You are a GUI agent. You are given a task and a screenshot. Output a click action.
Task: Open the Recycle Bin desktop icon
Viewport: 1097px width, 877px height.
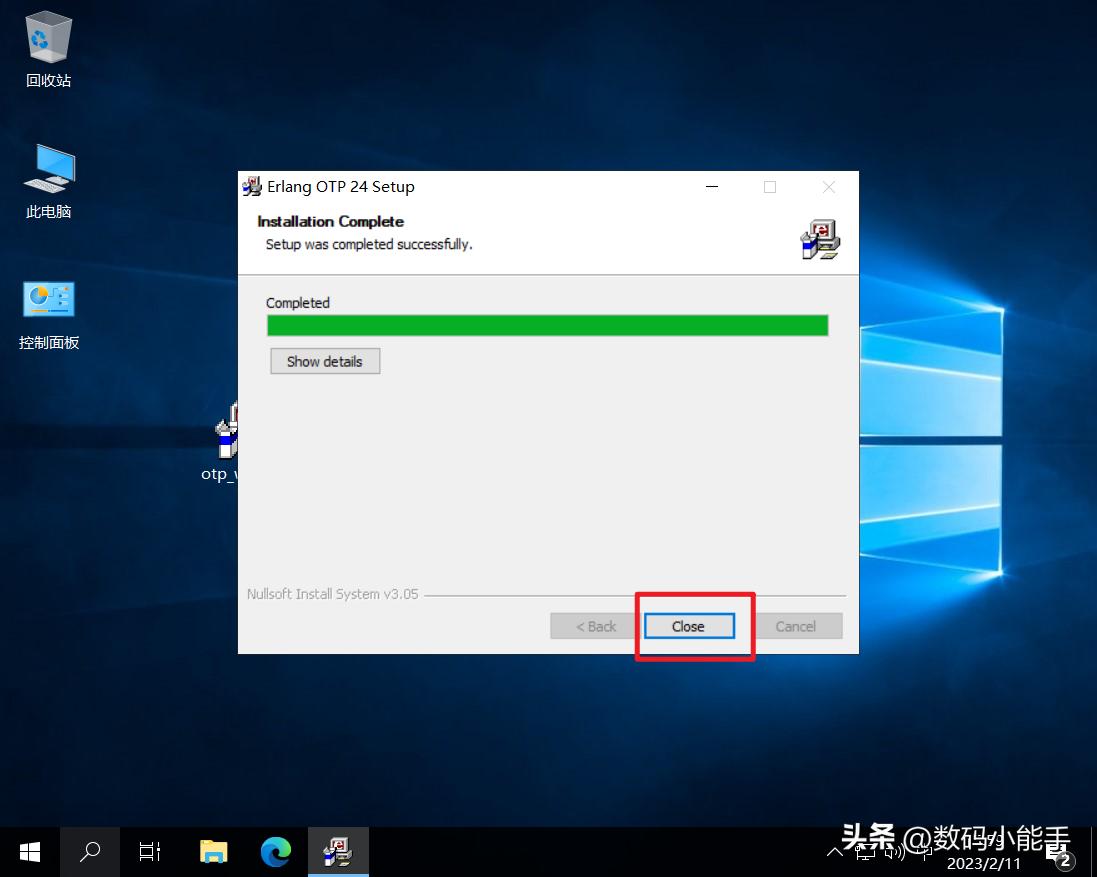pyautogui.click(x=48, y=50)
